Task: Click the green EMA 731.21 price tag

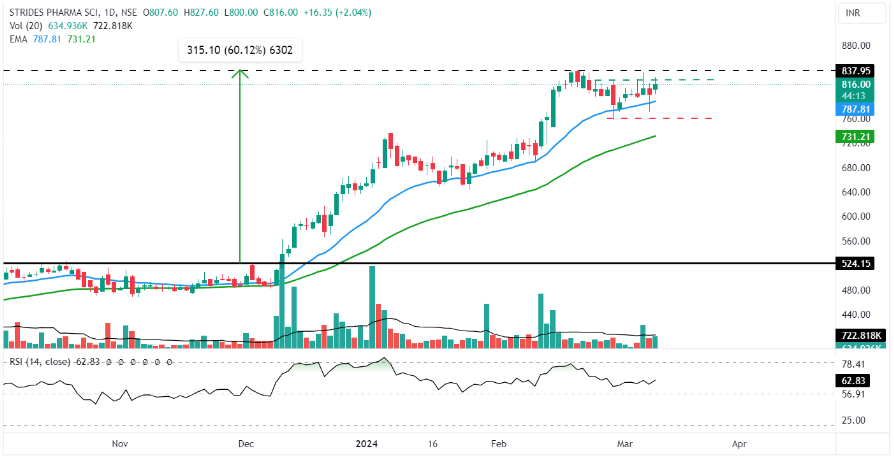Action: pos(852,136)
